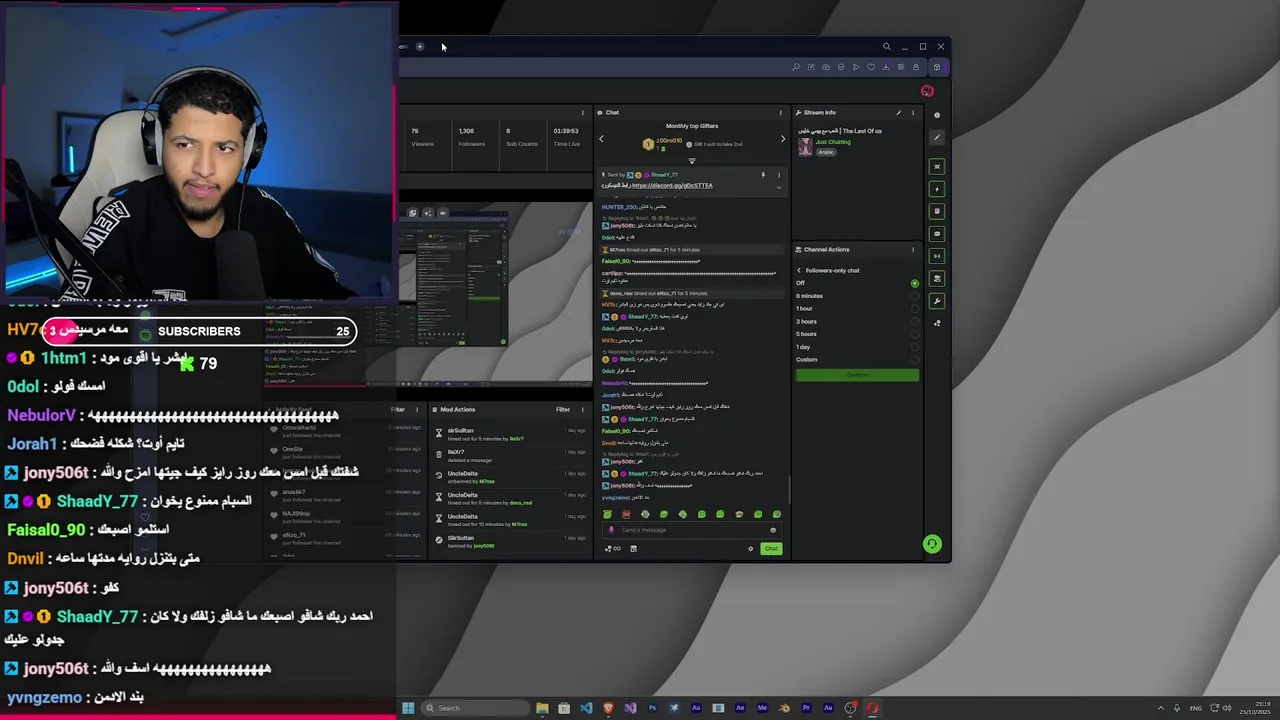The width and height of the screenshot is (1280, 720).
Task: Click the browser search magnifier icon
Action: point(886,46)
